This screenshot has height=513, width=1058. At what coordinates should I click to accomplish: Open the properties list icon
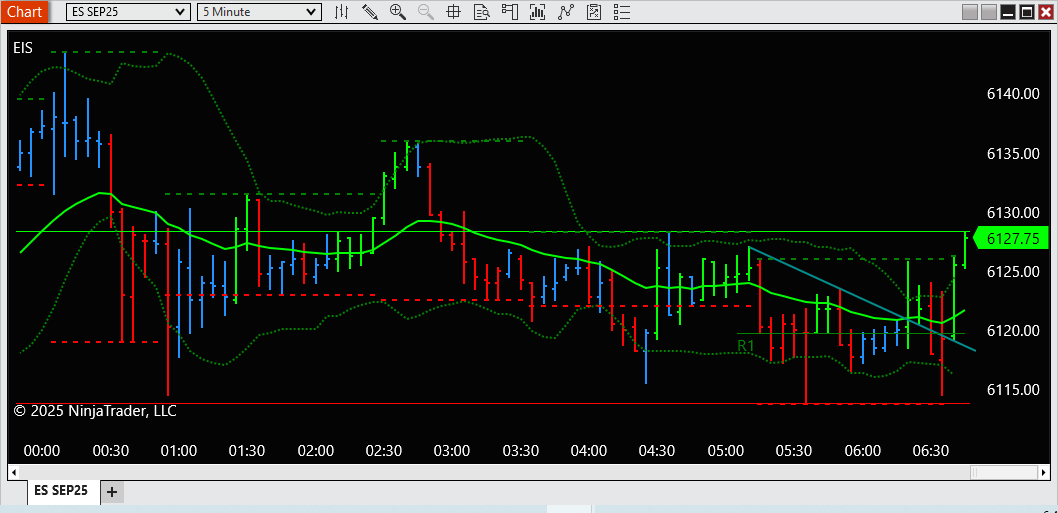[x=621, y=11]
